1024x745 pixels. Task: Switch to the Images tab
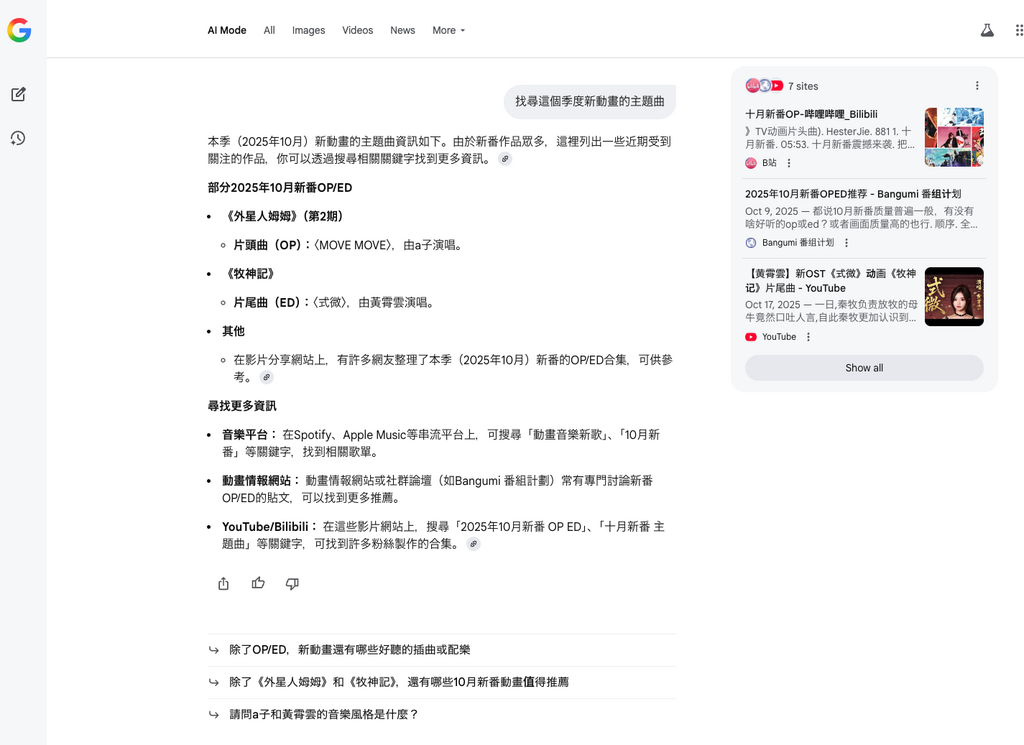coord(308,31)
